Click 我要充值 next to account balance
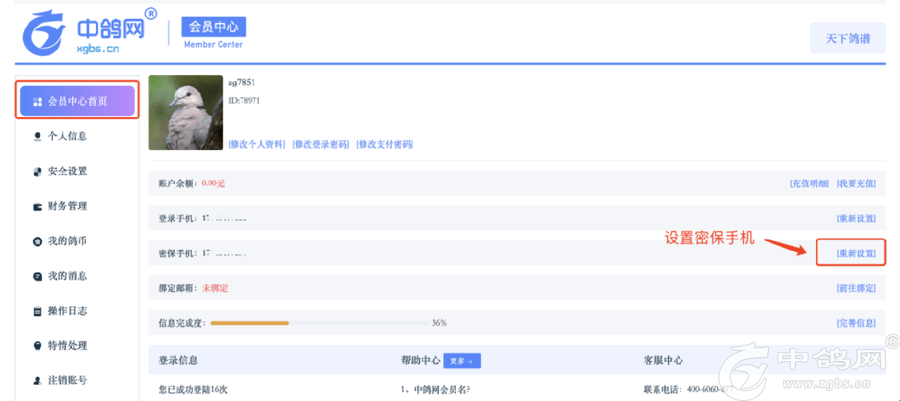The width and height of the screenshot is (900, 401). [856, 184]
